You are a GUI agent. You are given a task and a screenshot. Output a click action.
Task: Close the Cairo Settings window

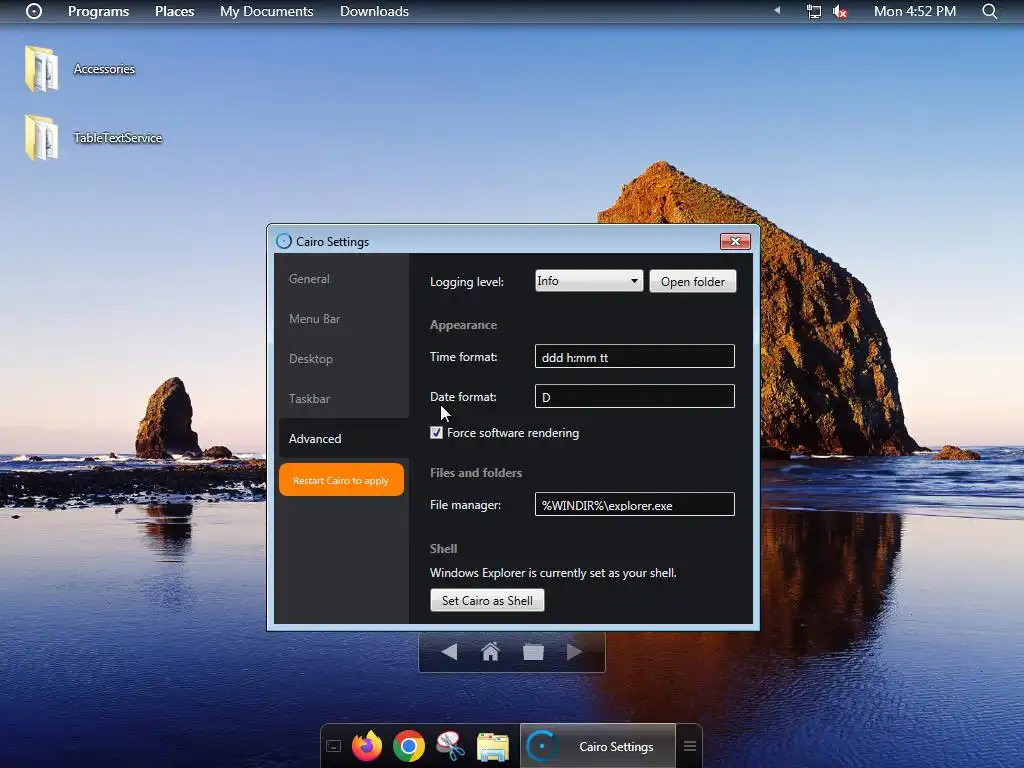[735, 241]
